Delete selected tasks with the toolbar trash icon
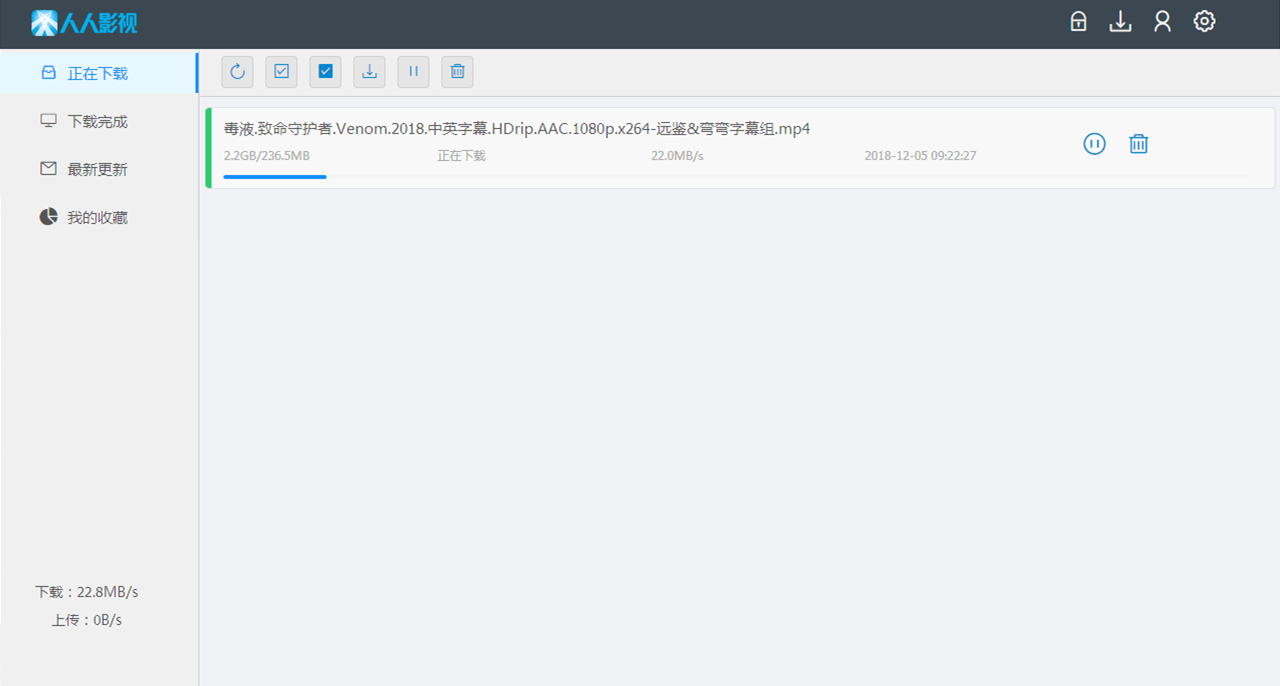This screenshot has height=686, width=1280. [x=457, y=71]
